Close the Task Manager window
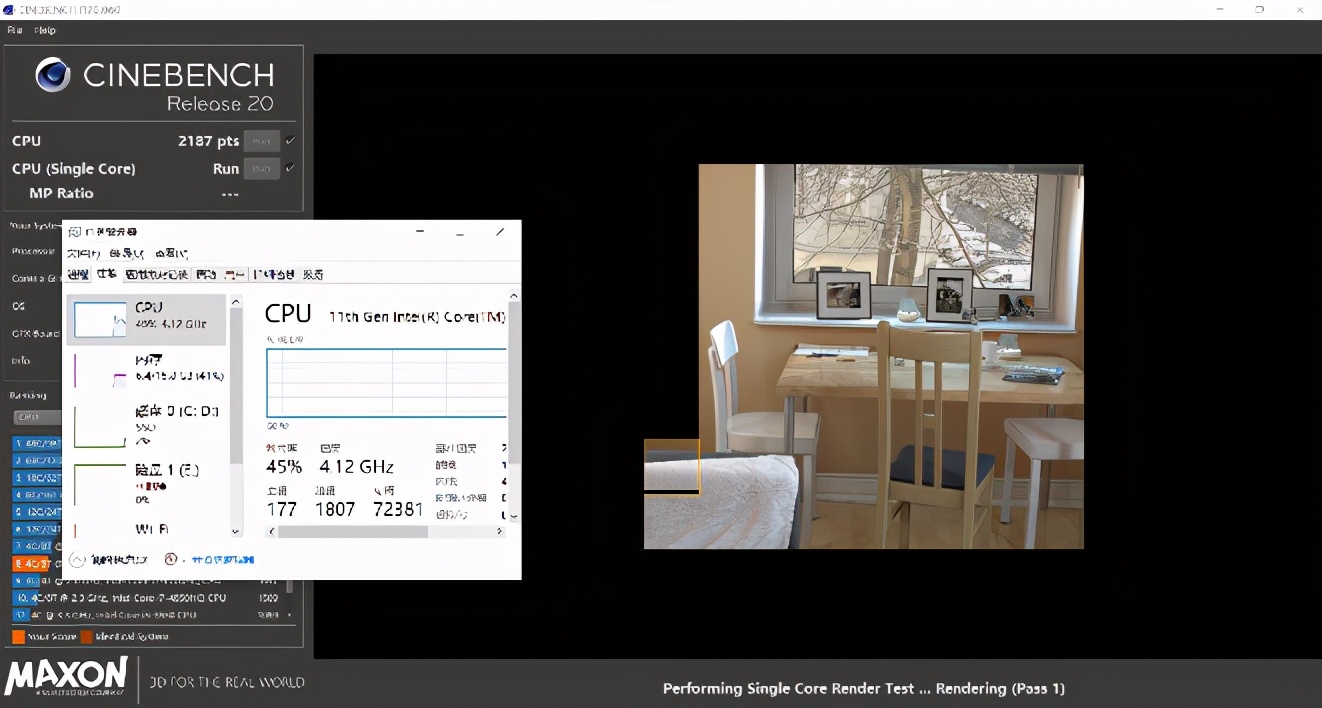Viewport: 1322px width, 708px height. coord(500,232)
